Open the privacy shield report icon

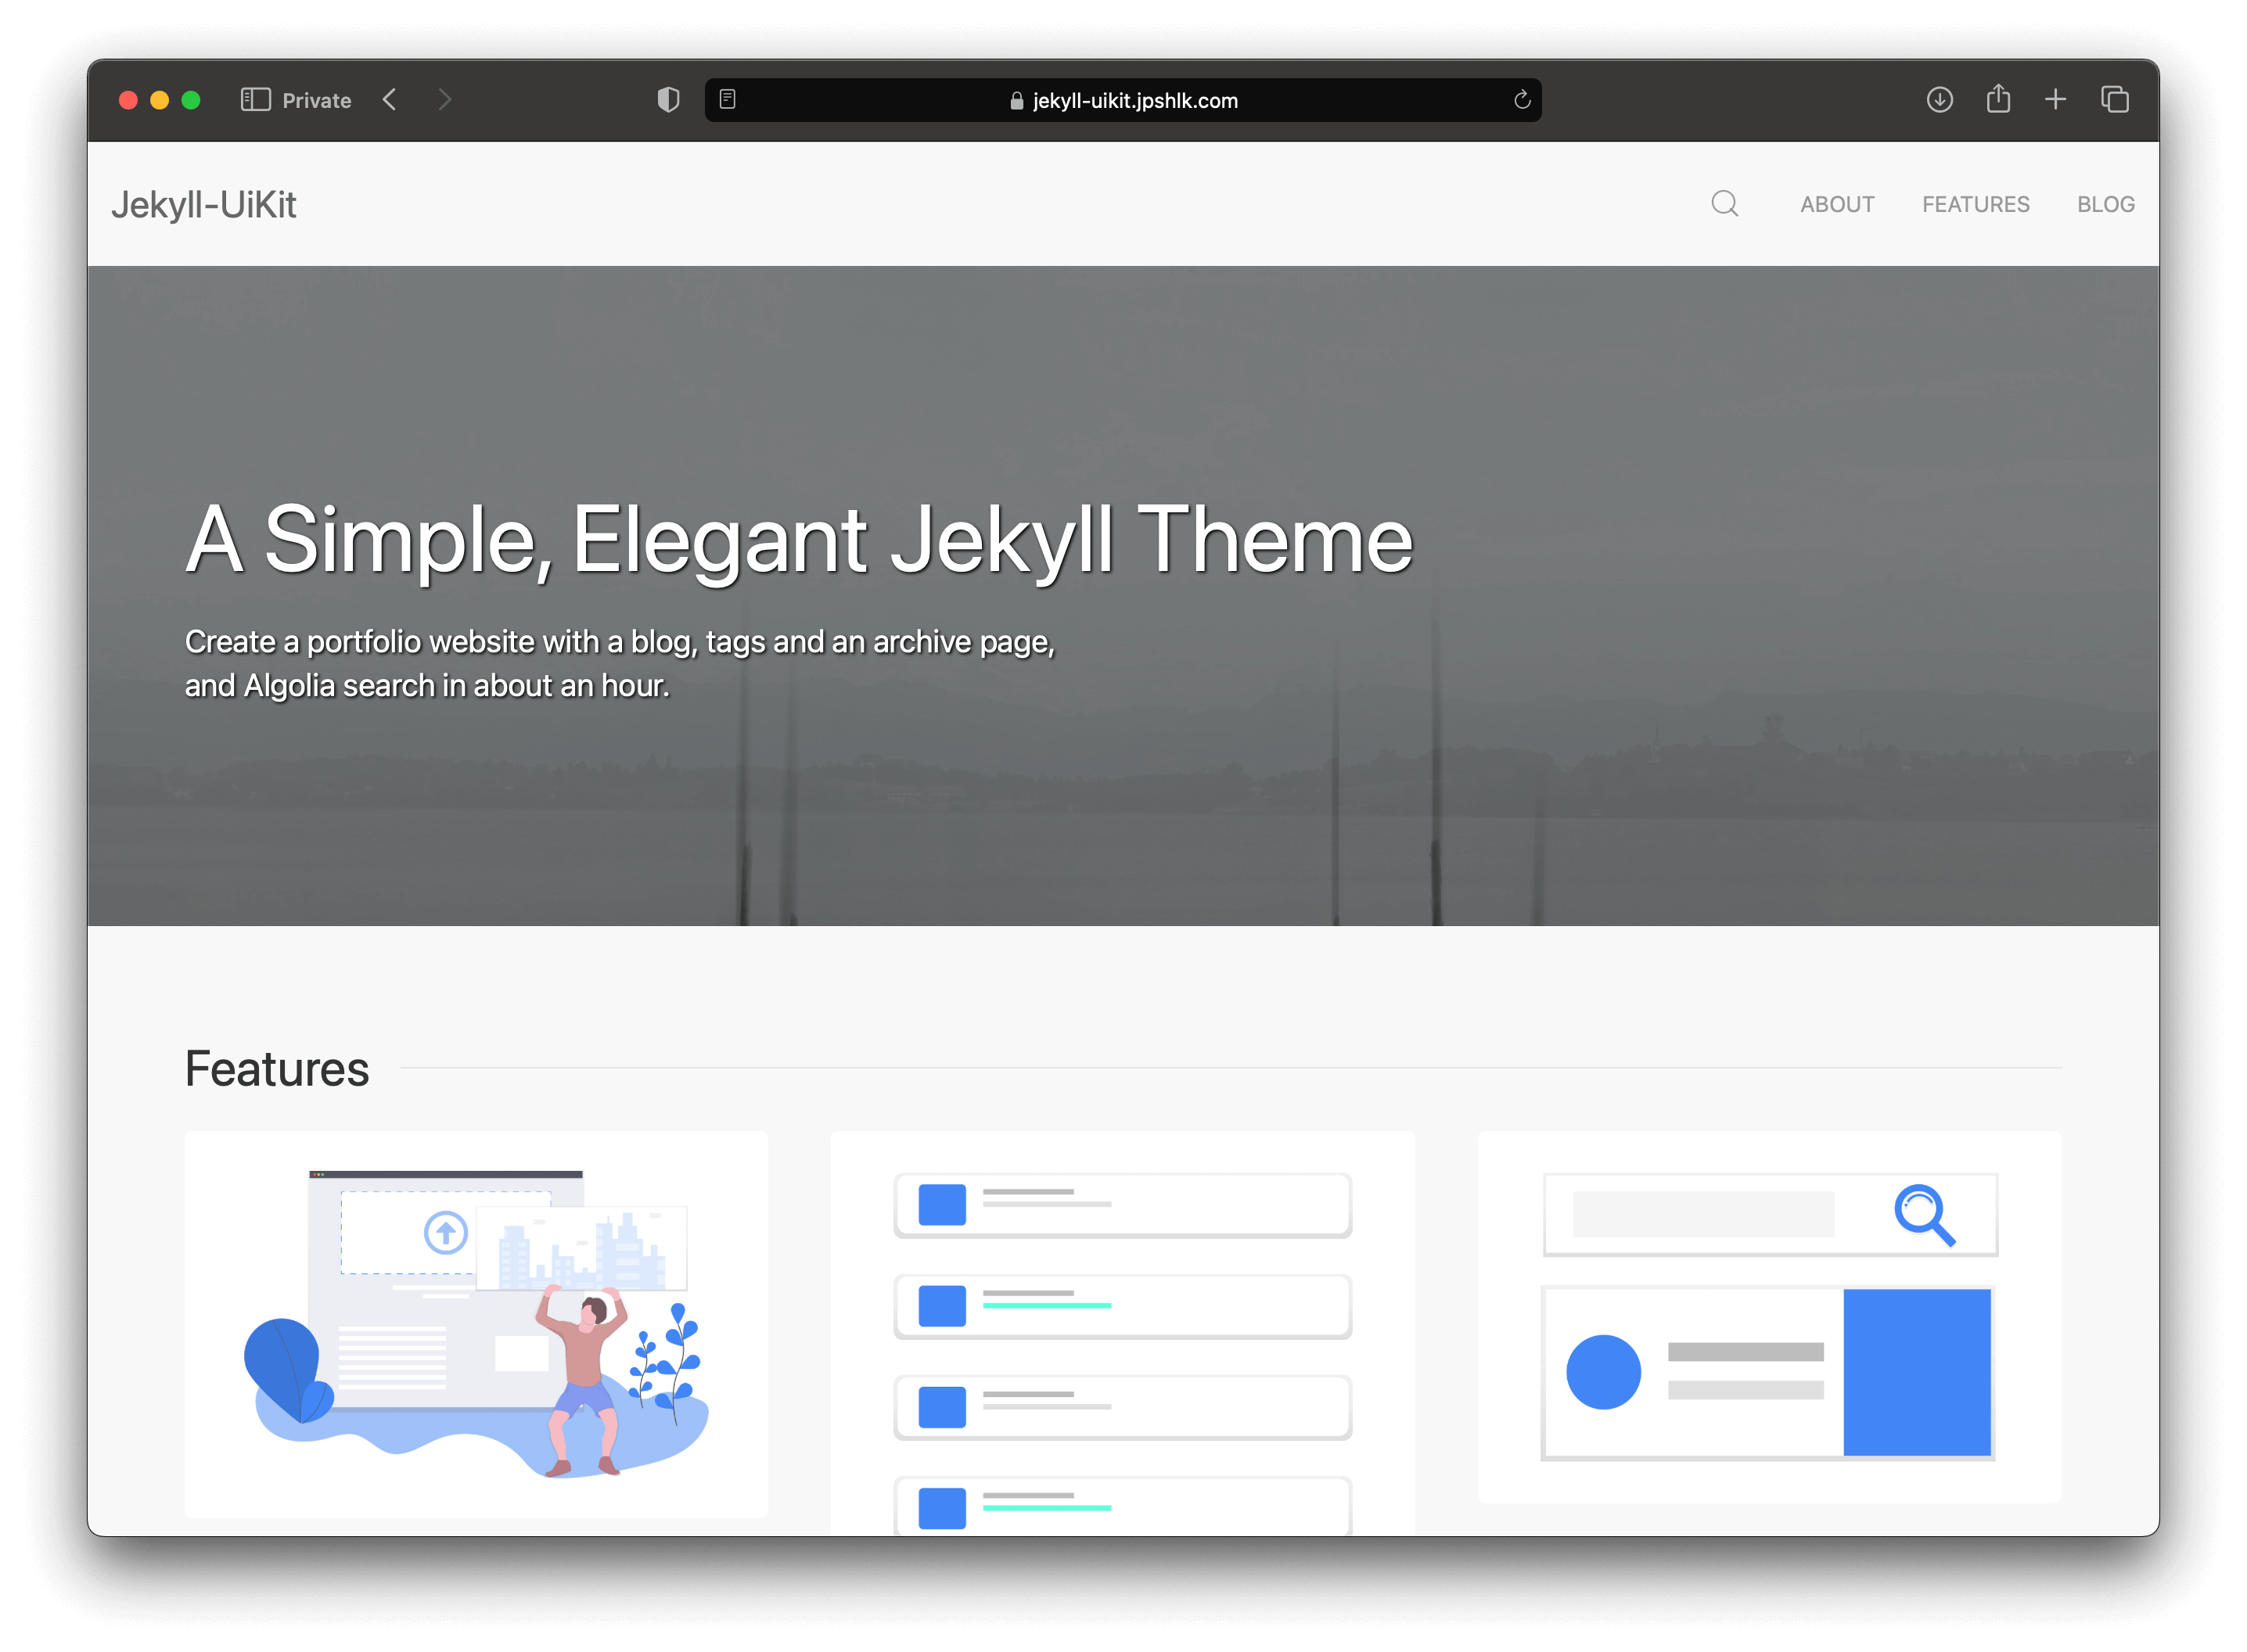(668, 100)
